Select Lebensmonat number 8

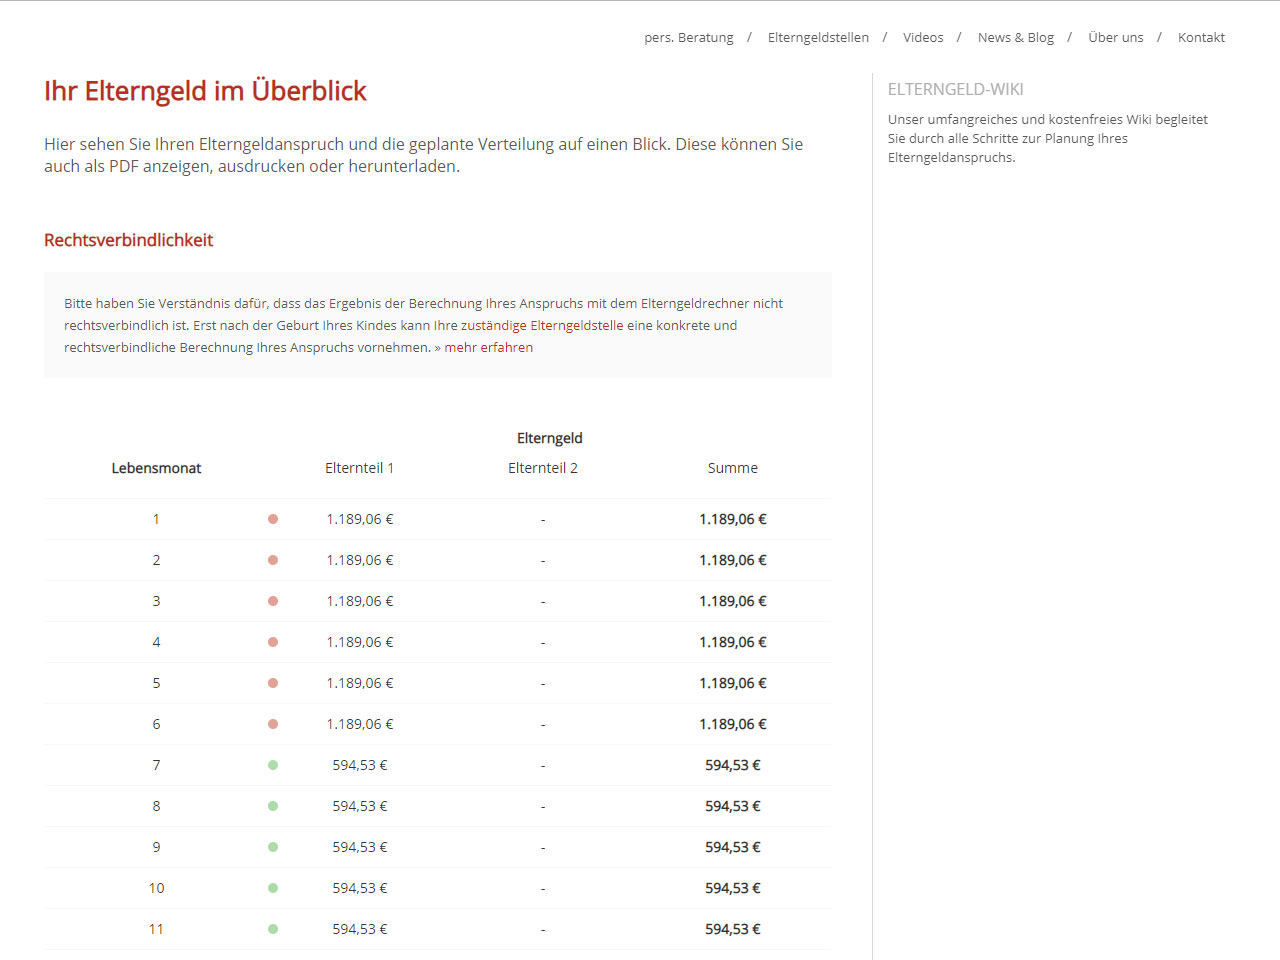(156, 806)
